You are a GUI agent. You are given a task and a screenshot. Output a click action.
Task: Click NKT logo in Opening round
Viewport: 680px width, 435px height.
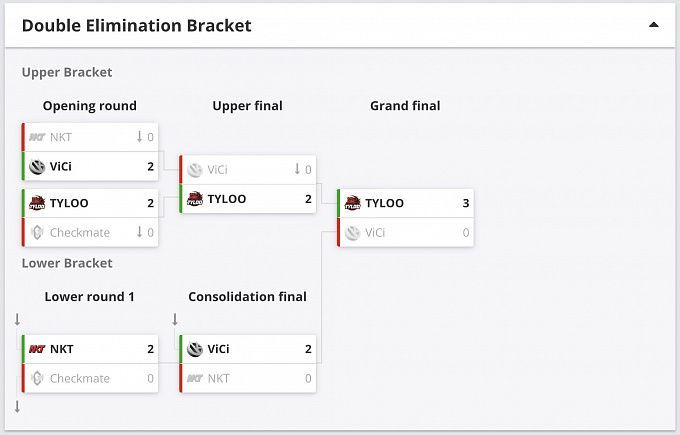coord(37,137)
